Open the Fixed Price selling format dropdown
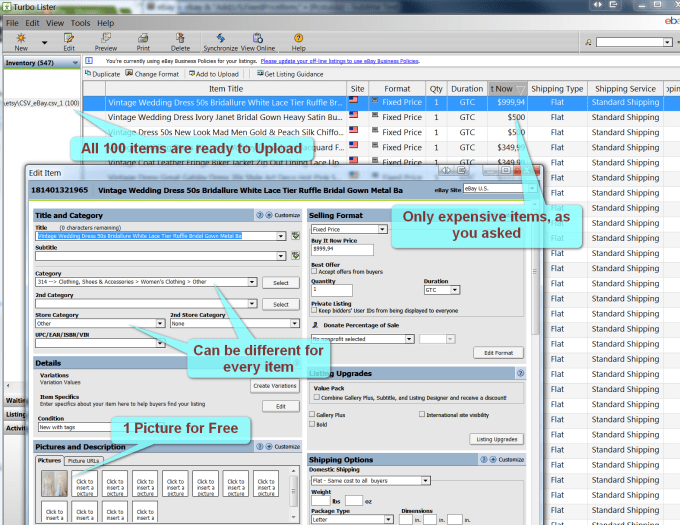The height and width of the screenshot is (525, 680). click(x=383, y=229)
